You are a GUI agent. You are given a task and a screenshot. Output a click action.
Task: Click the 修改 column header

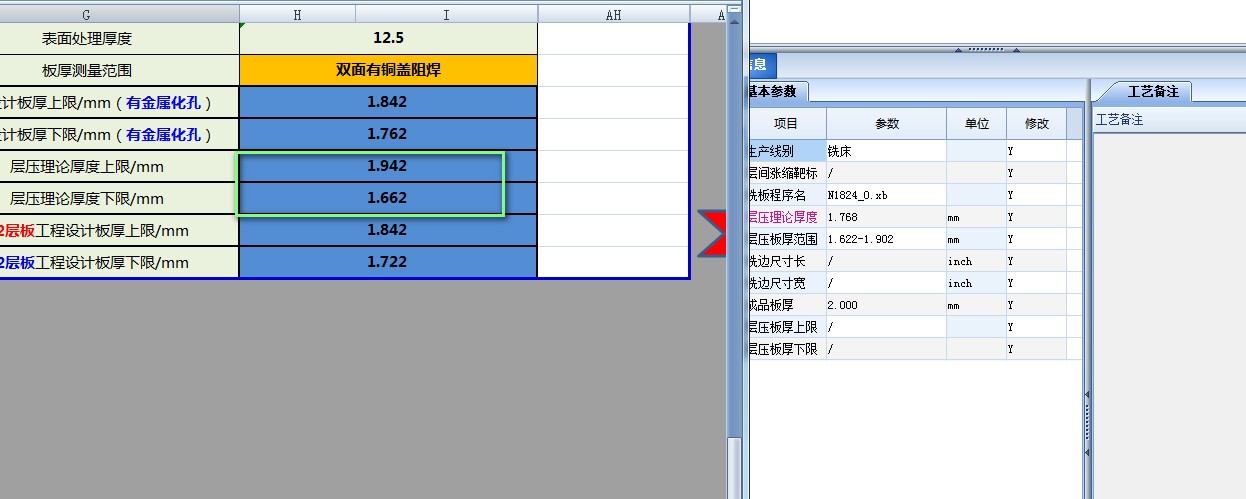[x=1036, y=124]
